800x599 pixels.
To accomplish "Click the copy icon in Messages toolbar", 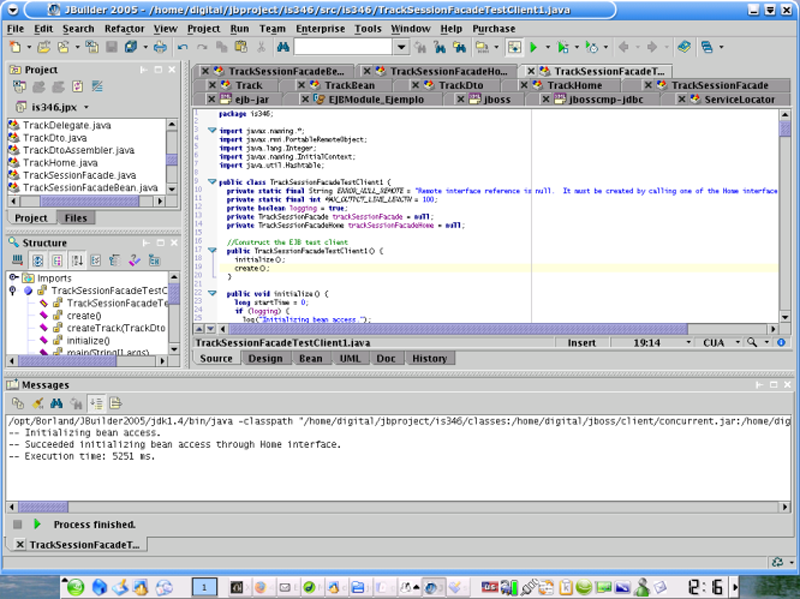I will coord(19,403).
